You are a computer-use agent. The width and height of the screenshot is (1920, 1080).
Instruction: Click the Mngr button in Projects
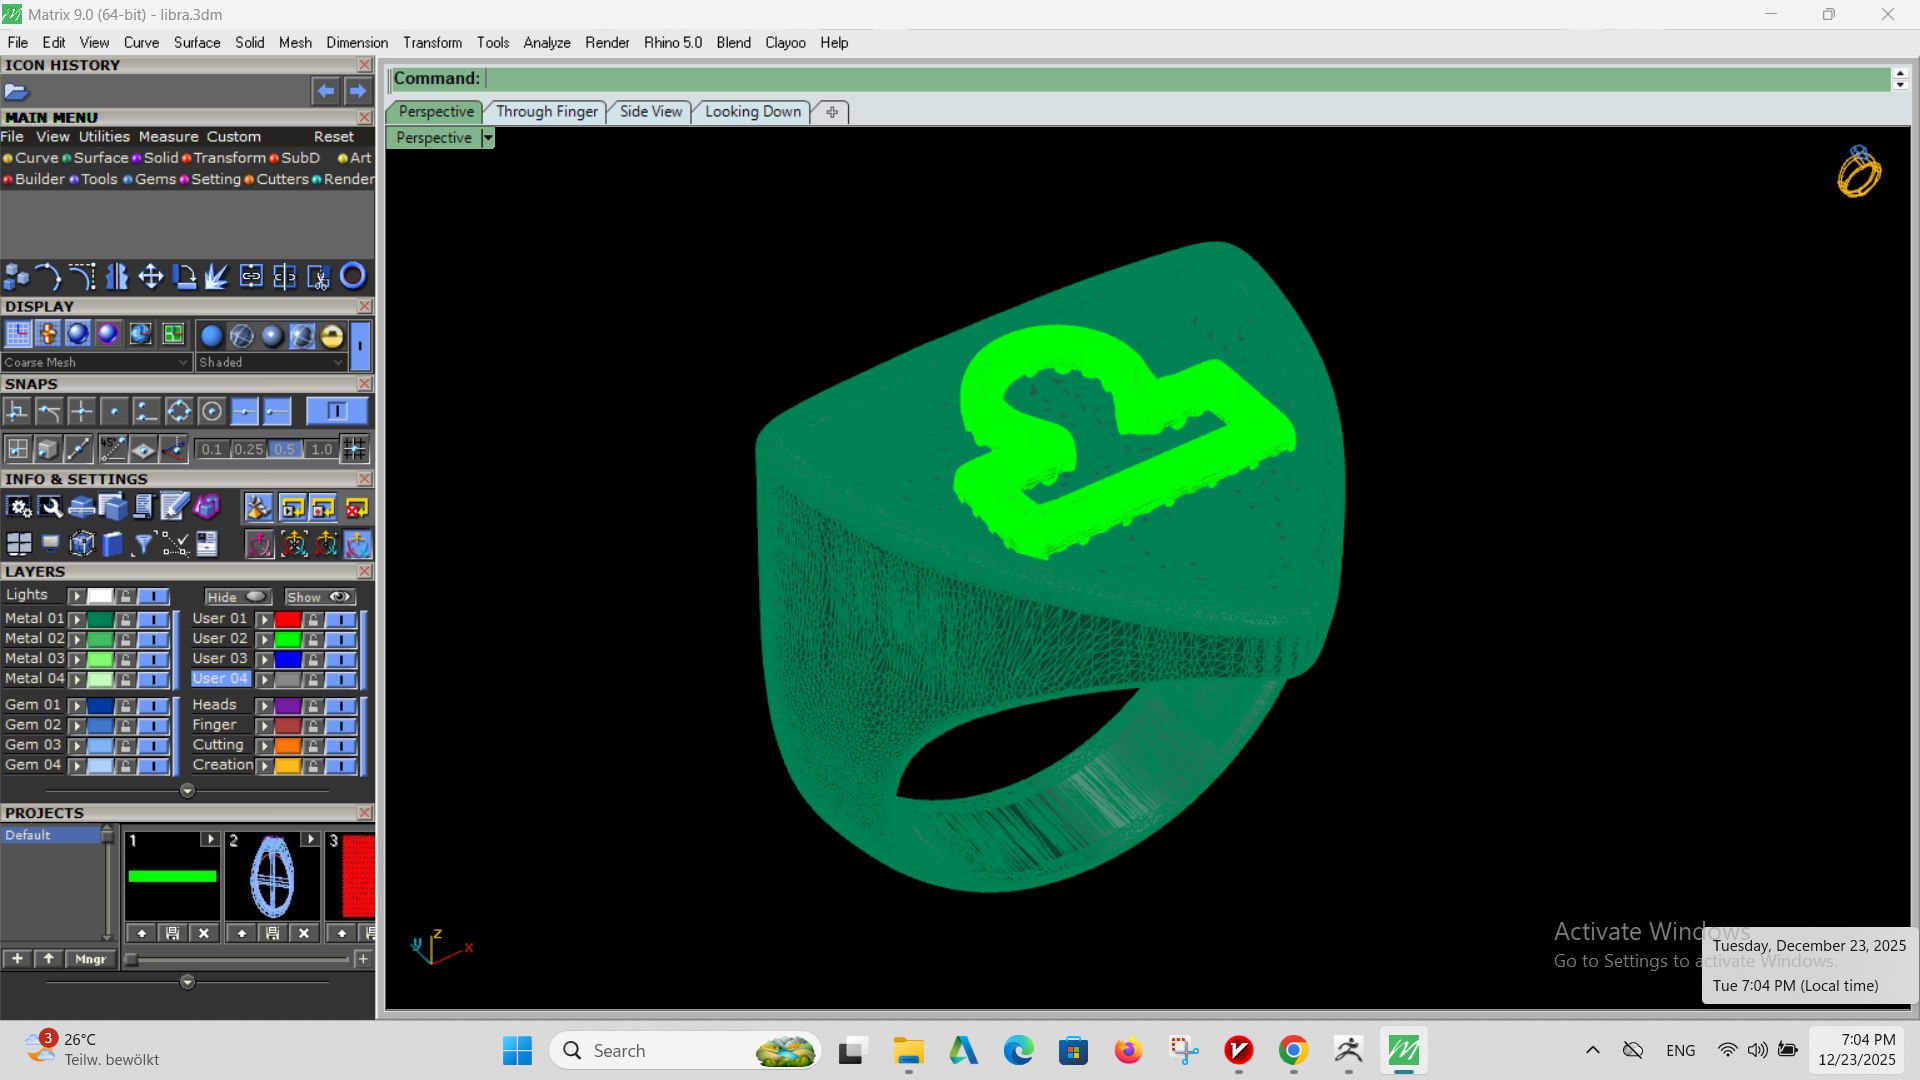(91, 959)
